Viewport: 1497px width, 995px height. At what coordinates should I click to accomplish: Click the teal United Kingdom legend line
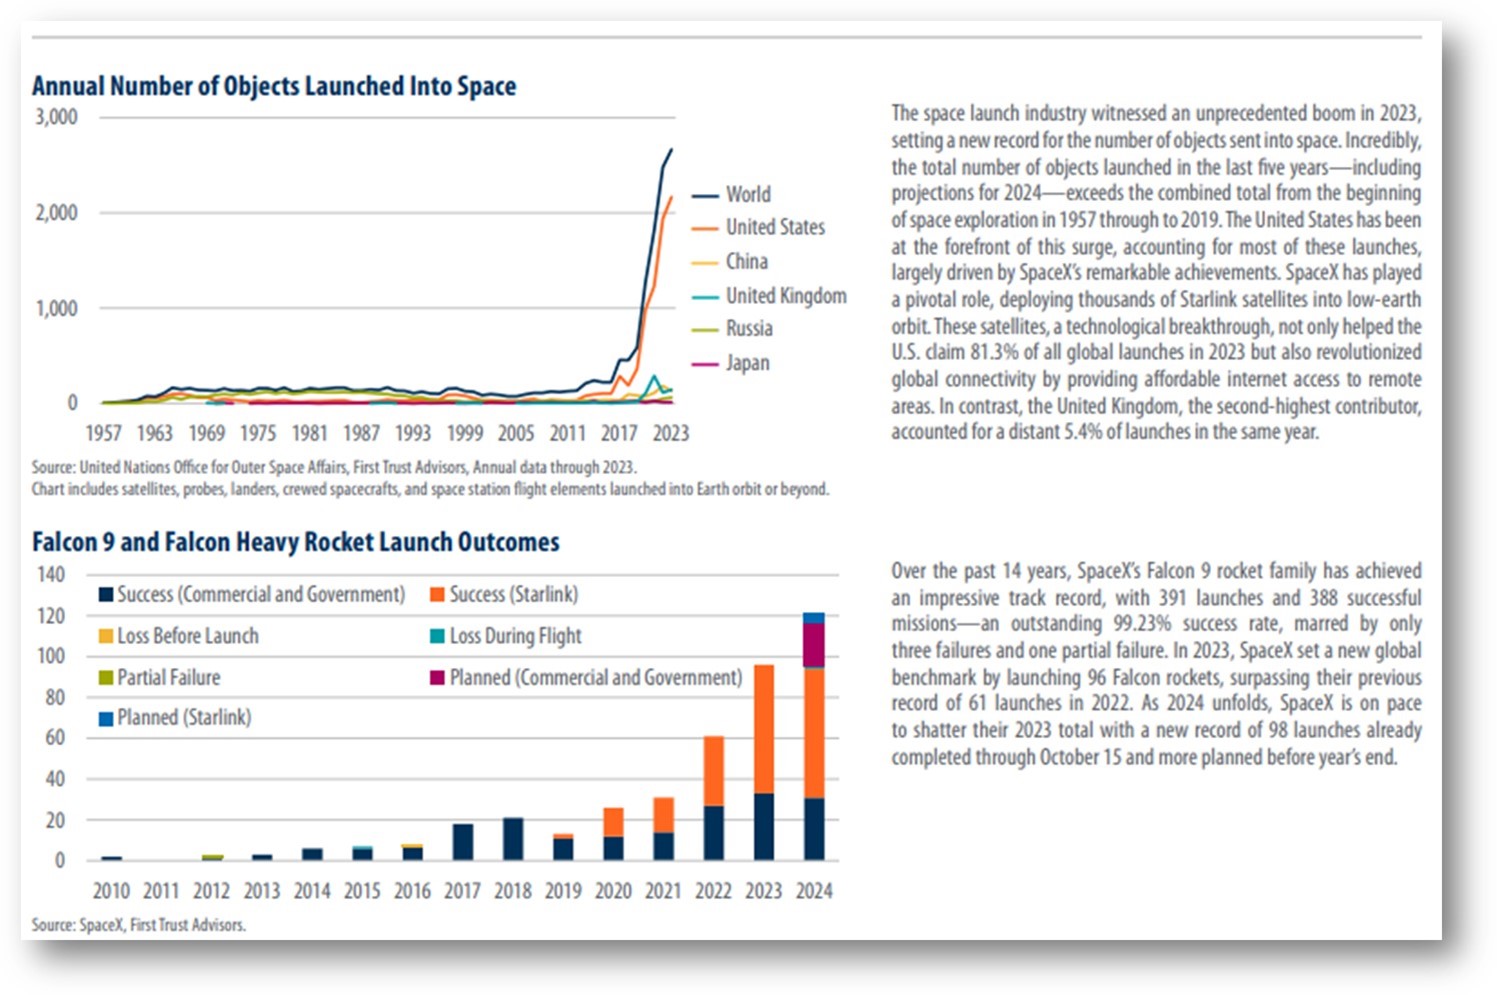[705, 297]
